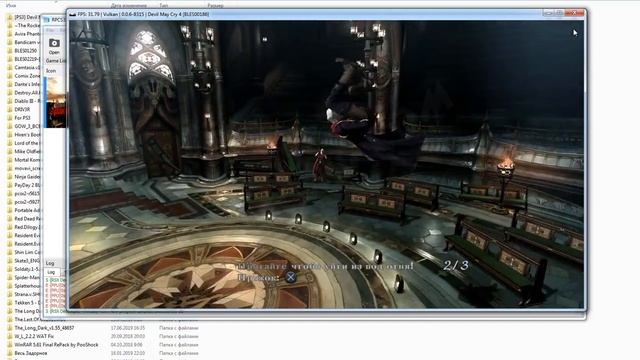Sort Explorer list by the Имя column

[11, 6]
